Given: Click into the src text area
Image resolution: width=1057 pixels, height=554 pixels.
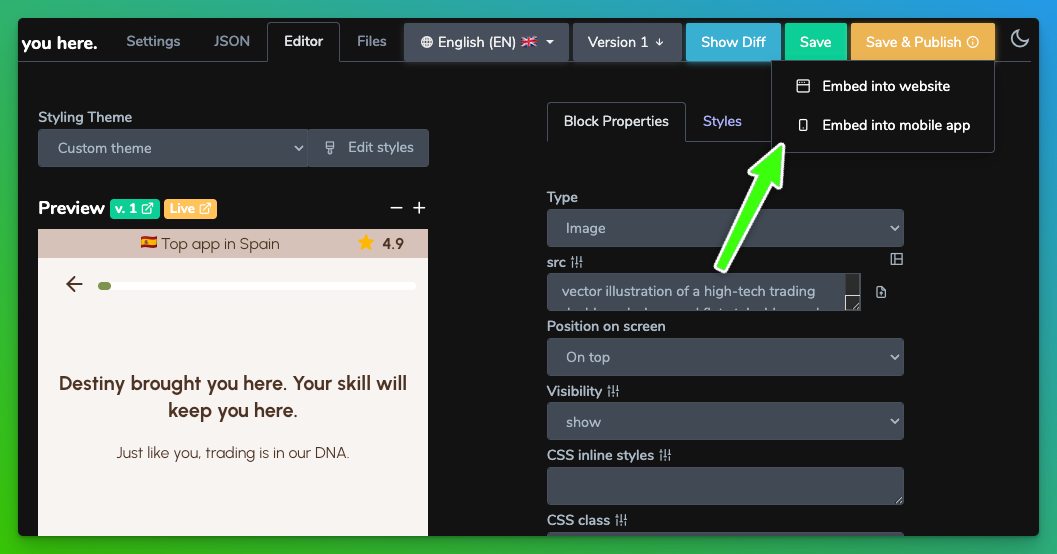Looking at the screenshot, I should click(703, 292).
